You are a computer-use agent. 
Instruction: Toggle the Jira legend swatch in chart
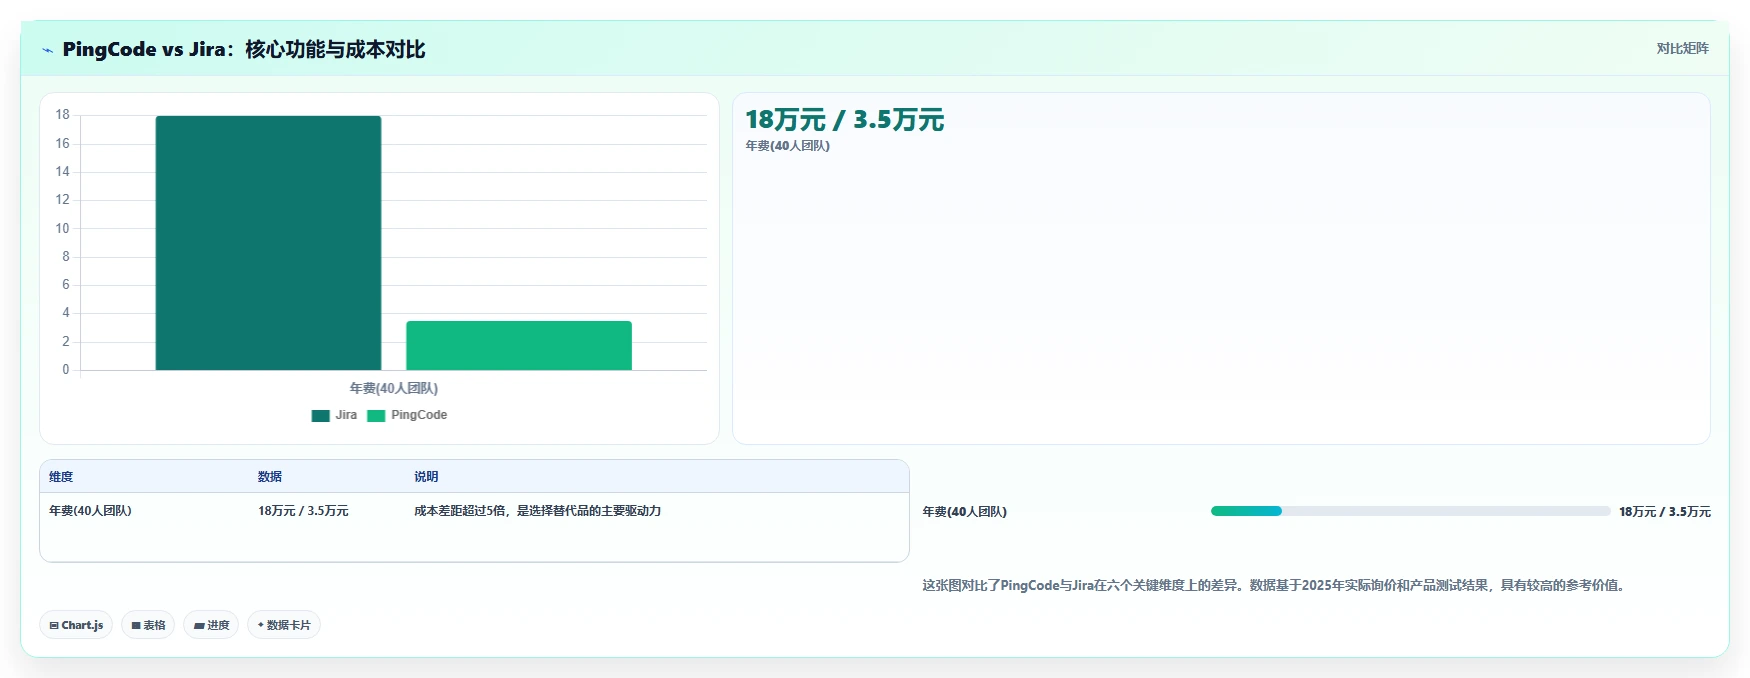point(320,416)
